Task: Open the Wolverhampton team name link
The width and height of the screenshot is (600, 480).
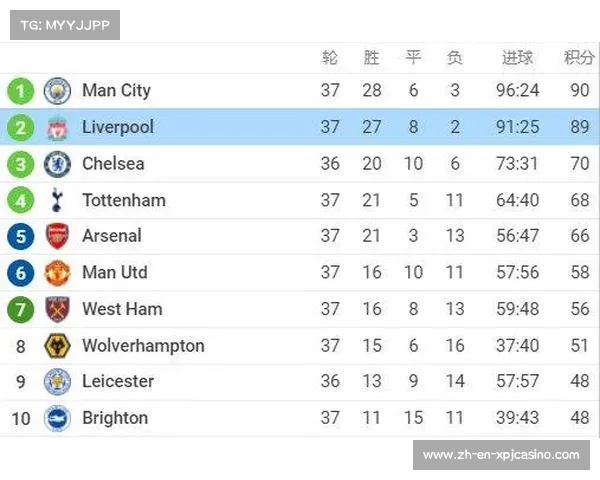Action: click(x=143, y=346)
